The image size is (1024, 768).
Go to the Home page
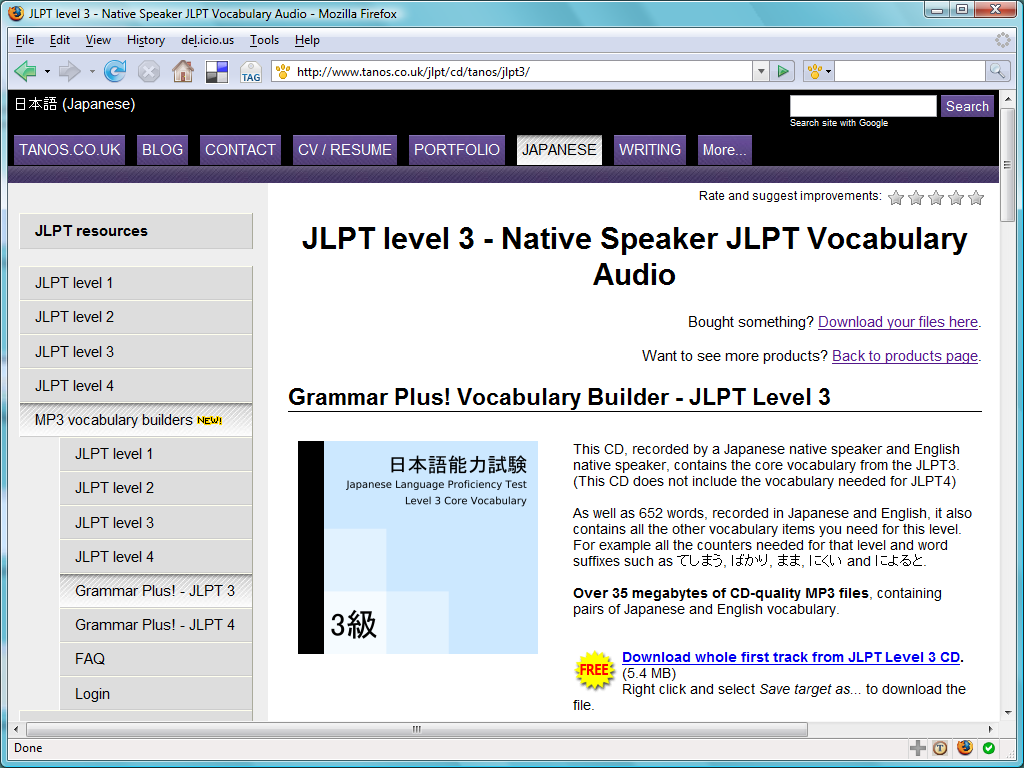[183, 71]
